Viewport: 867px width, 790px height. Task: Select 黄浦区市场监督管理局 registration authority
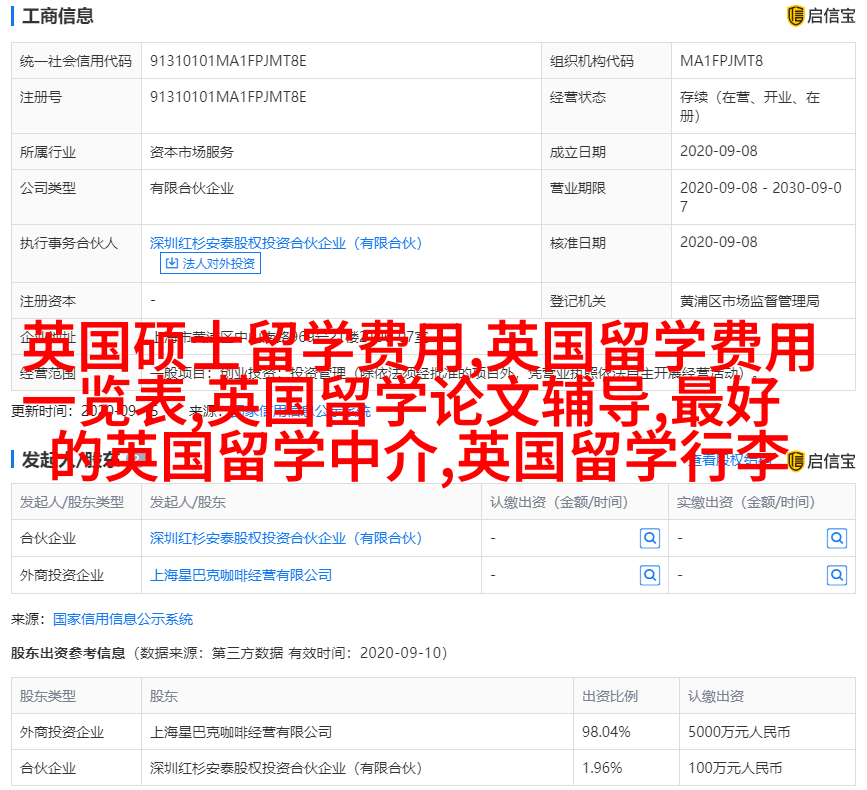tap(749, 301)
